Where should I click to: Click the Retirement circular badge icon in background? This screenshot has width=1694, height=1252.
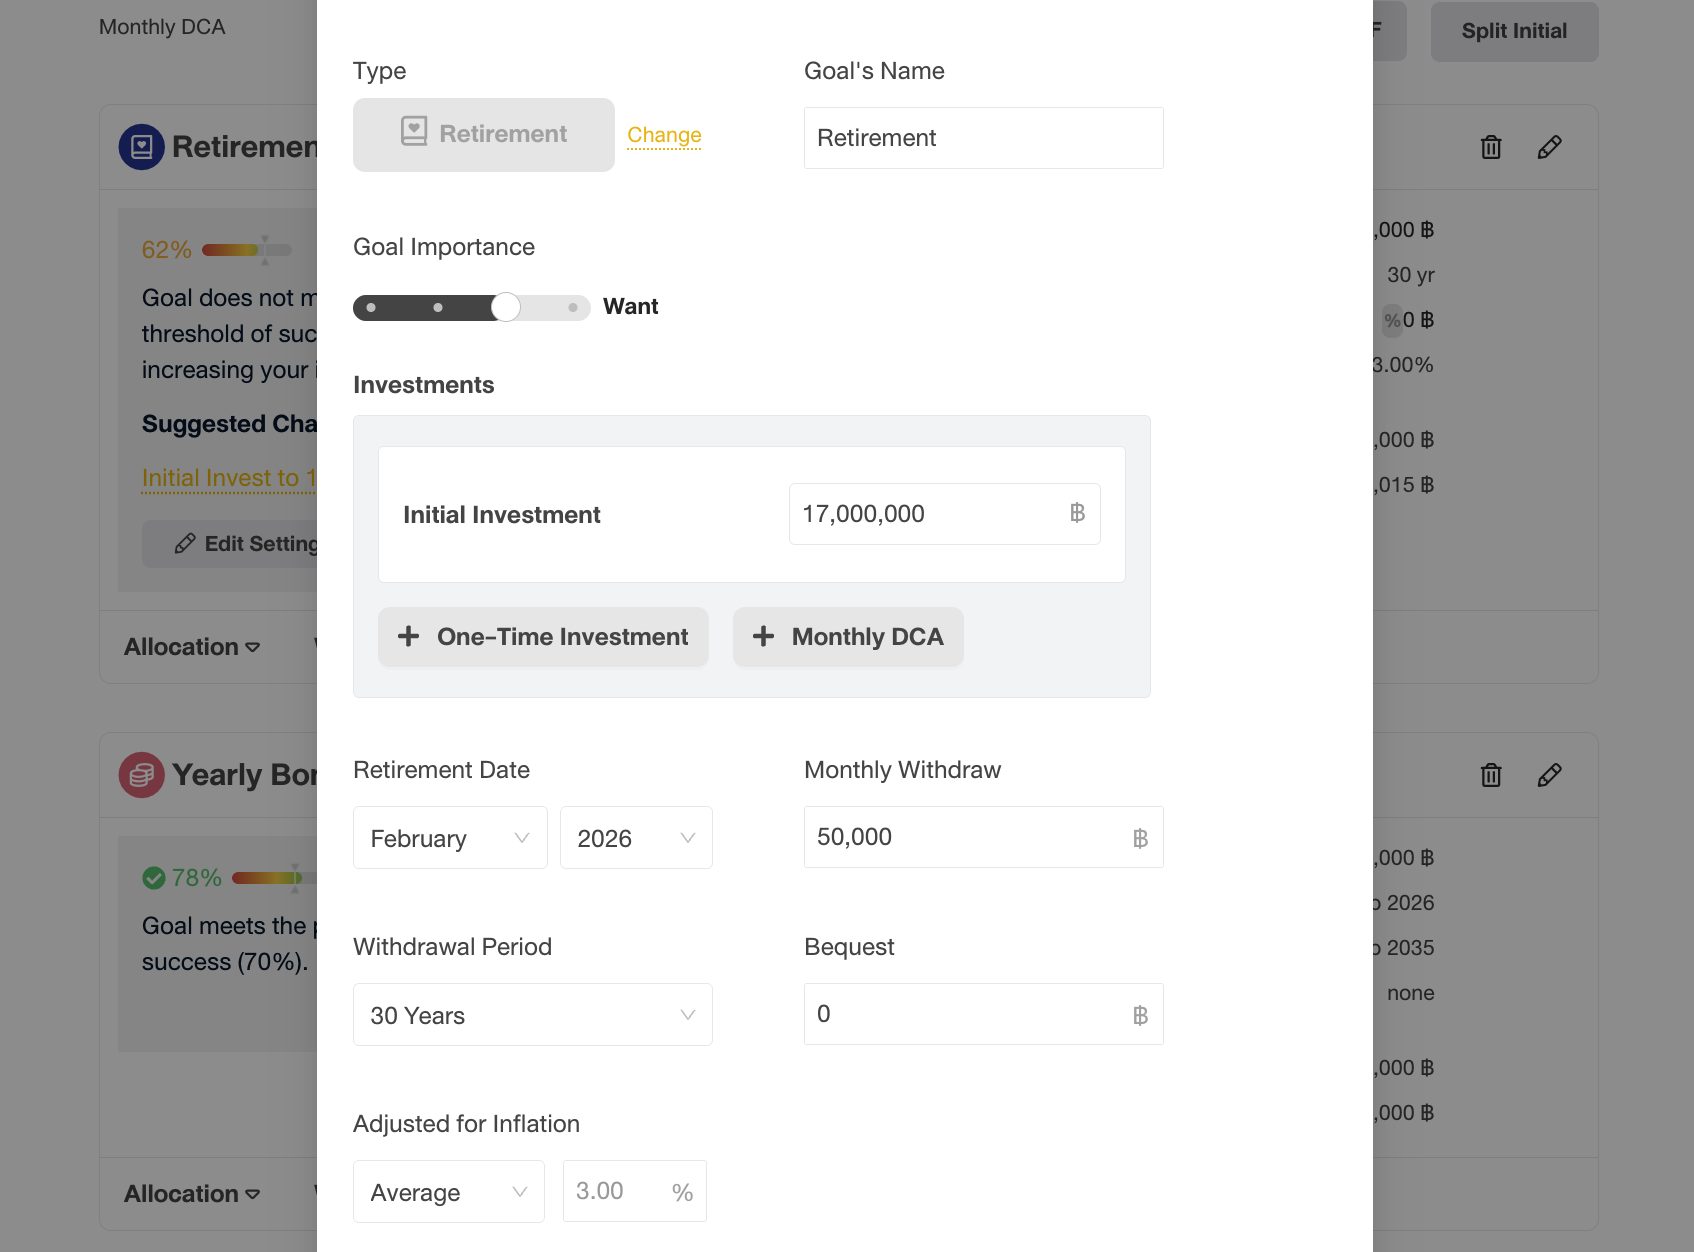tap(142, 147)
